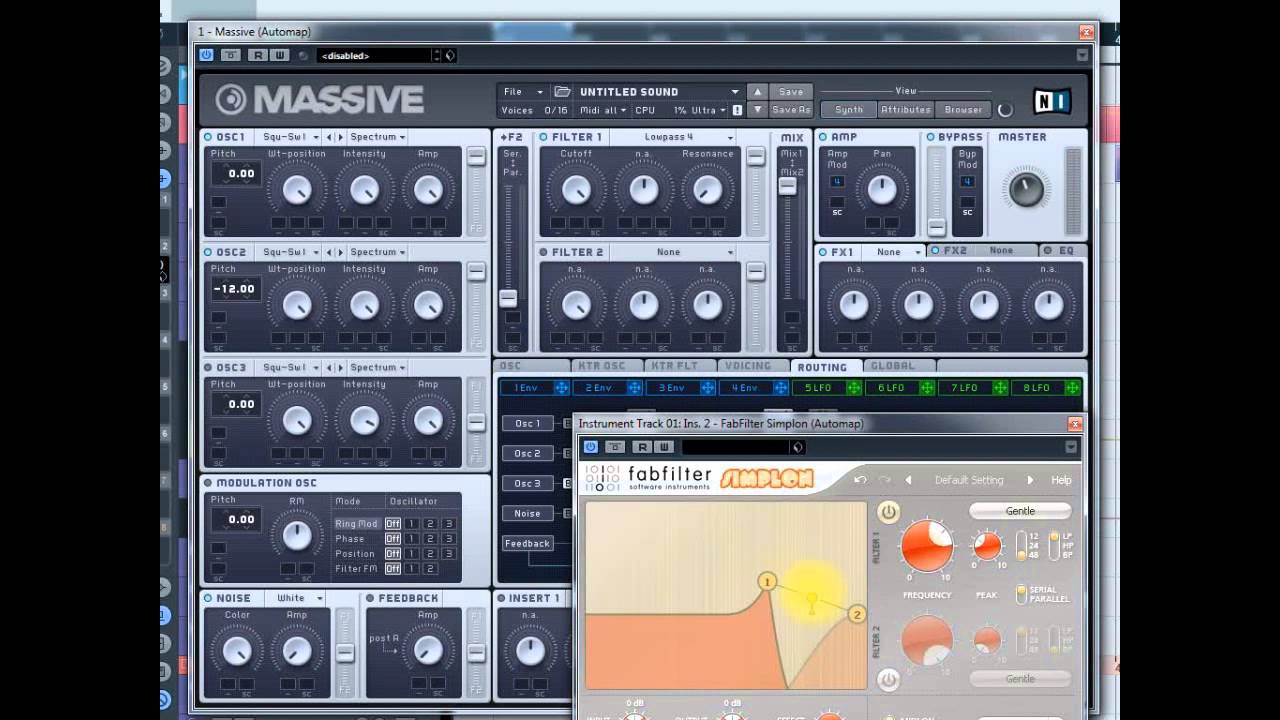Click the Simplon window R automation button

click(643, 447)
